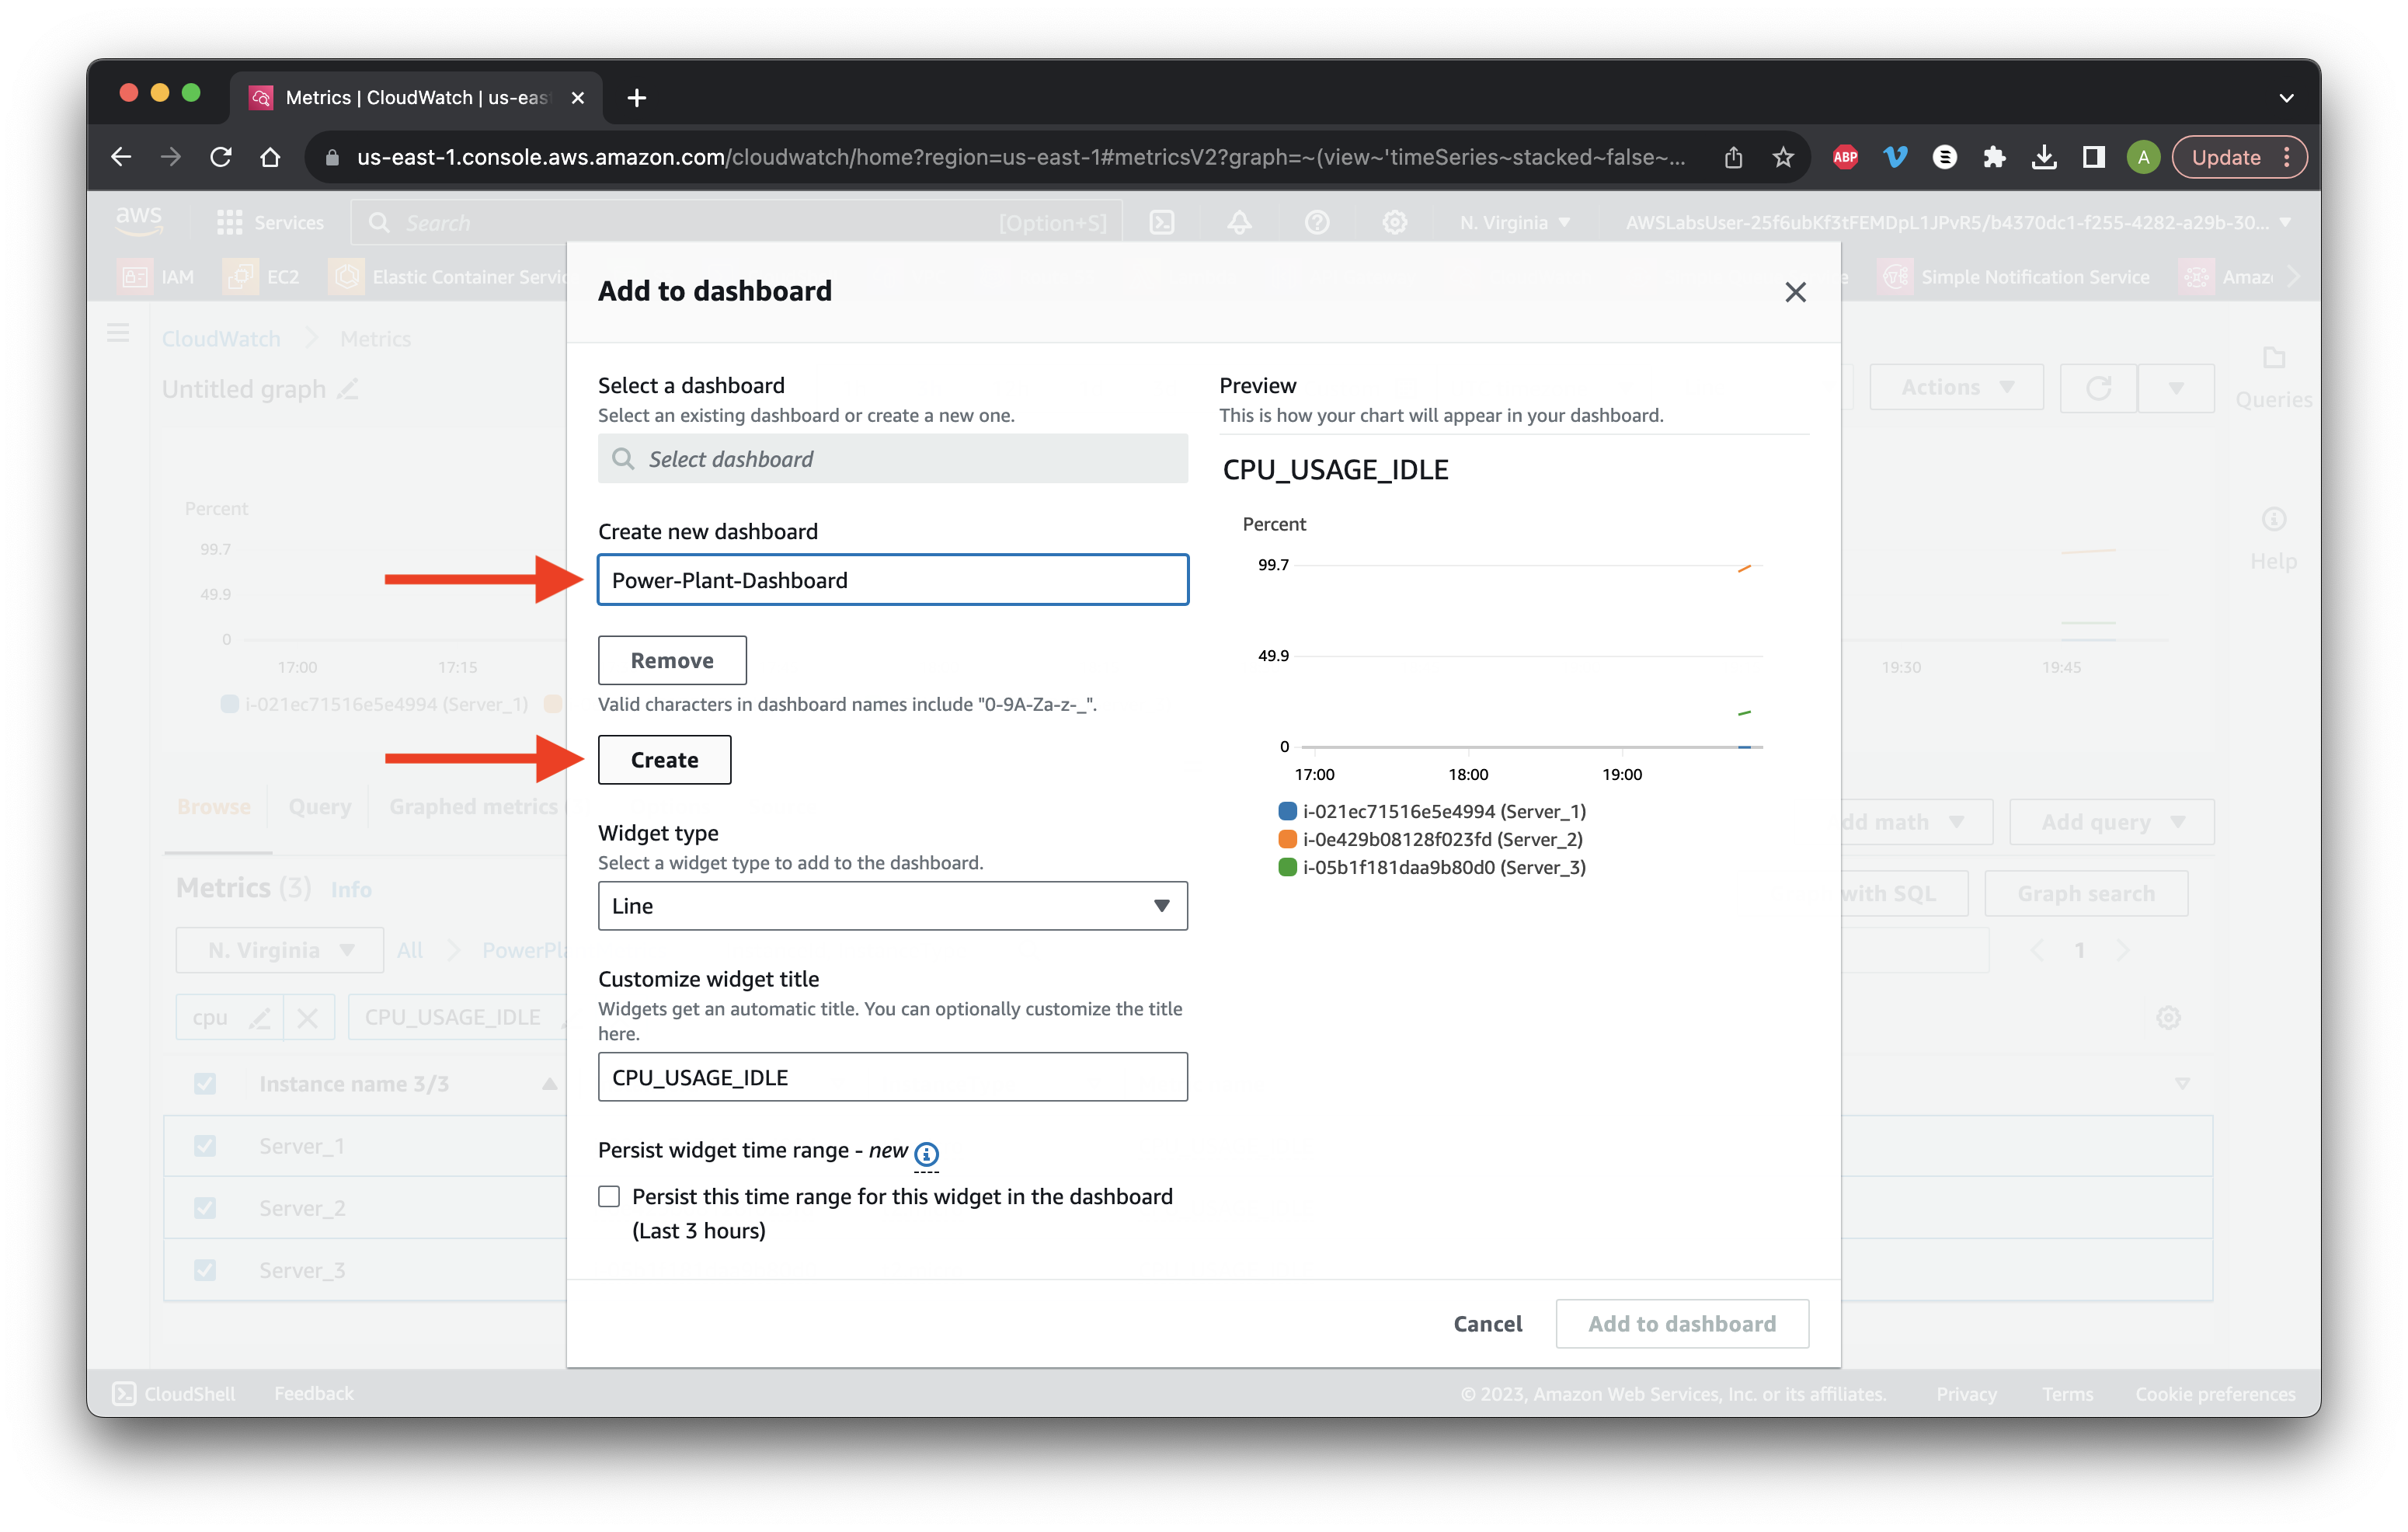Image resolution: width=2408 pixels, height=1532 pixels.
Task: Remove the cpu search filter X
Action: pyautogui.click(x=308, y=1018)
